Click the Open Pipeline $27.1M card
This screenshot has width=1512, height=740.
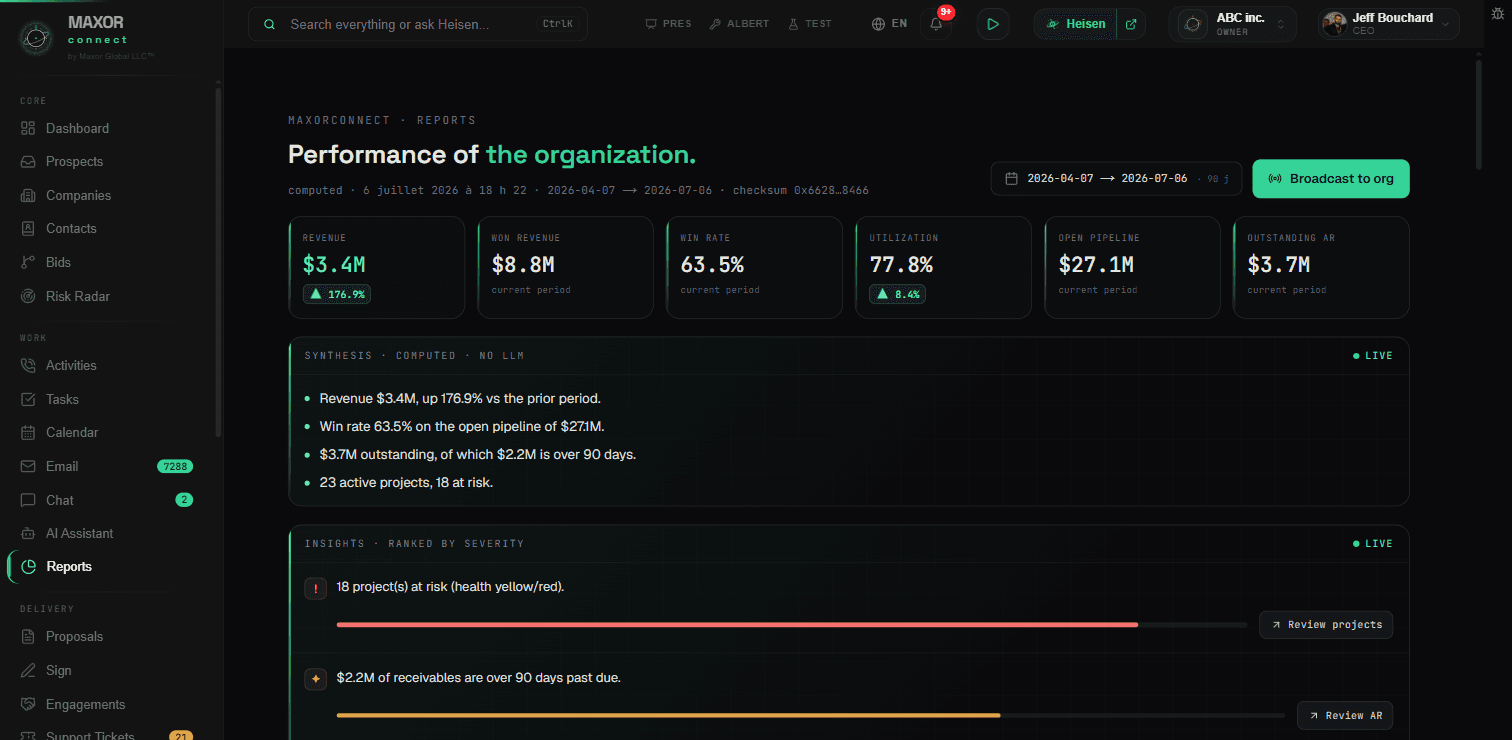1132,268
